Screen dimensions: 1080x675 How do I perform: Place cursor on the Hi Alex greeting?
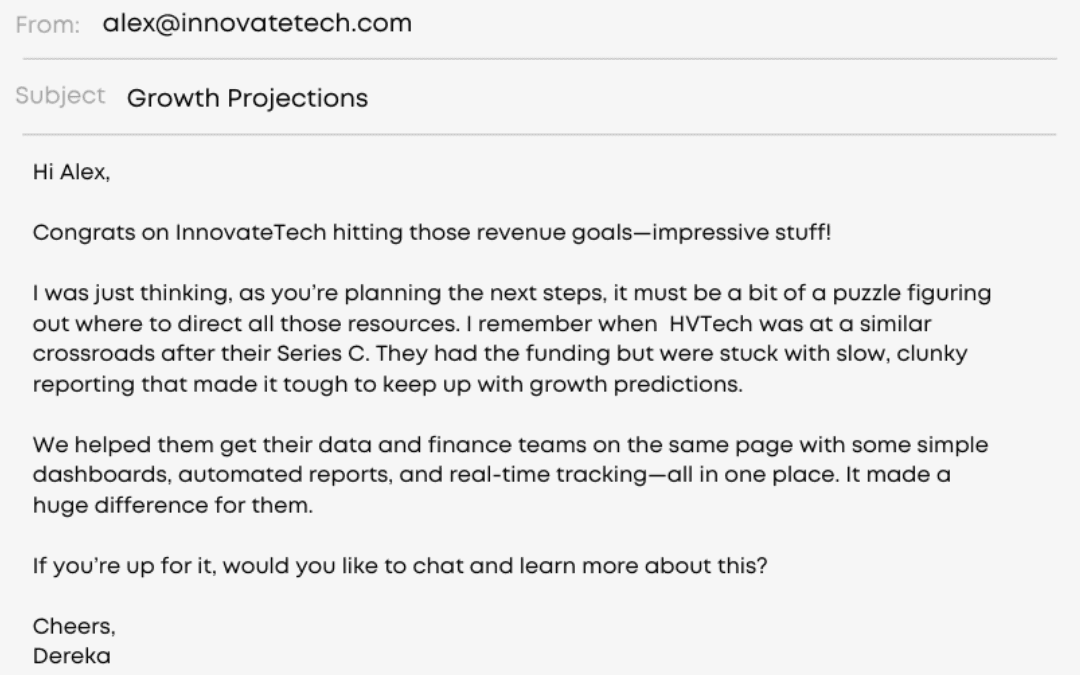click(71, 172)
